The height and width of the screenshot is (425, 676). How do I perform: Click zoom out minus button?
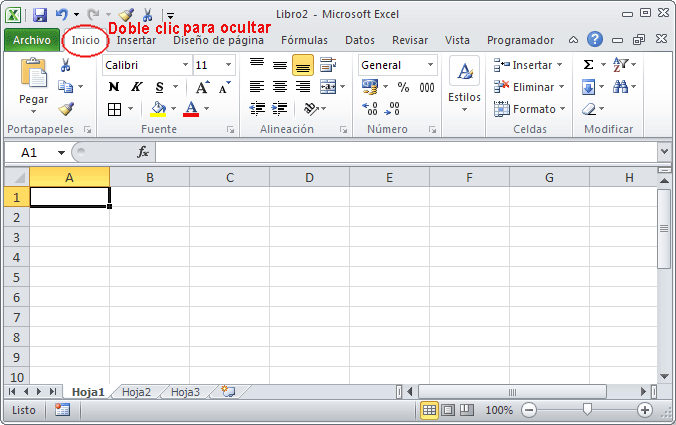coord(529,410)
